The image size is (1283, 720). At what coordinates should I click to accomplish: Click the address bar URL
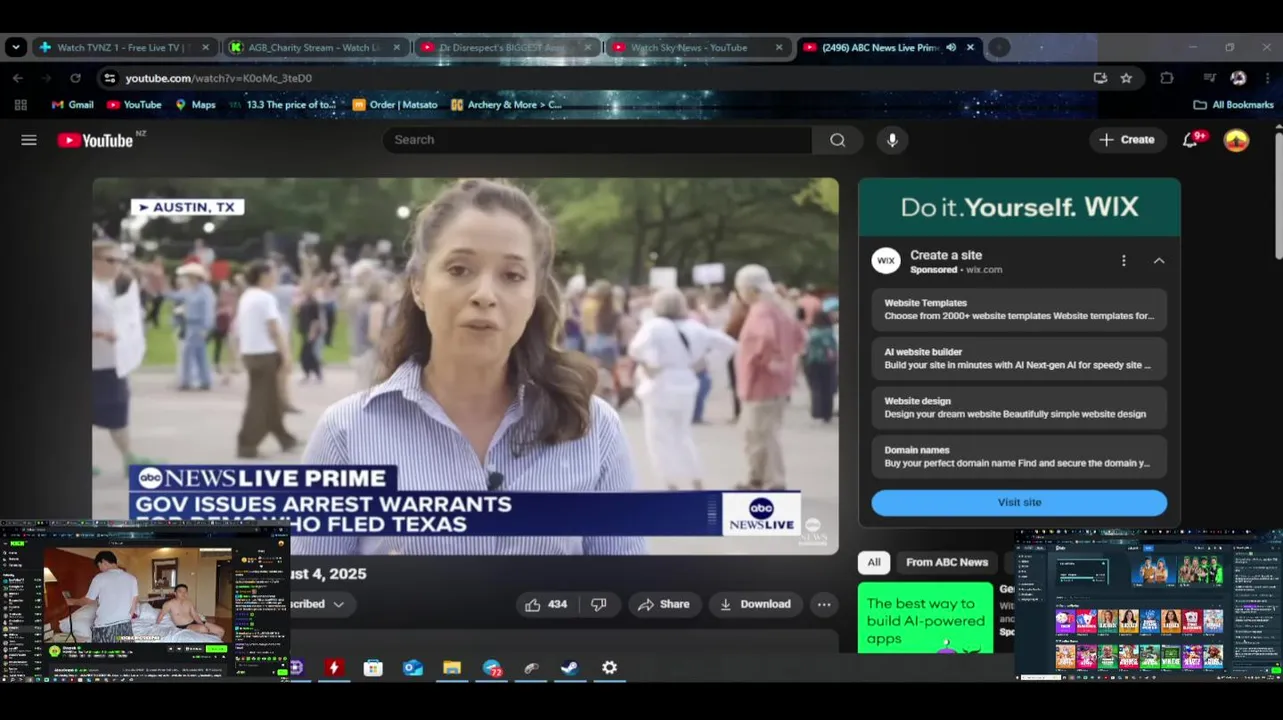pyautogui.click(x=218, y=78)
